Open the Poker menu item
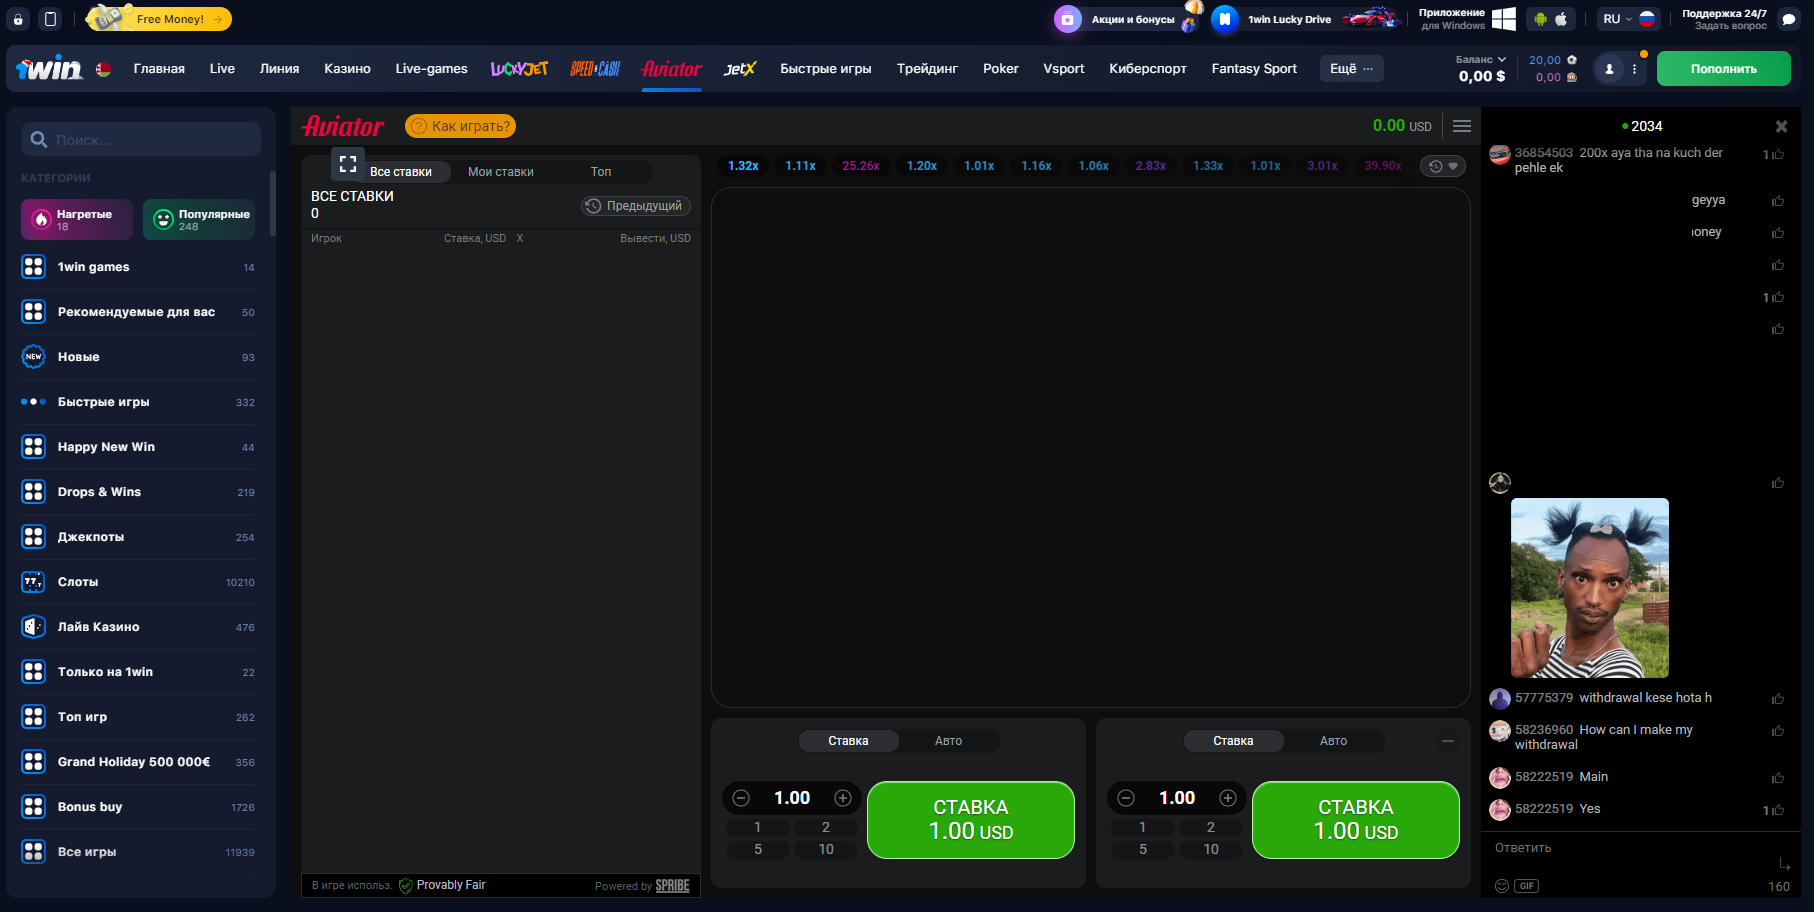Screen dimensions: 1814x912 click(1000, 68)
